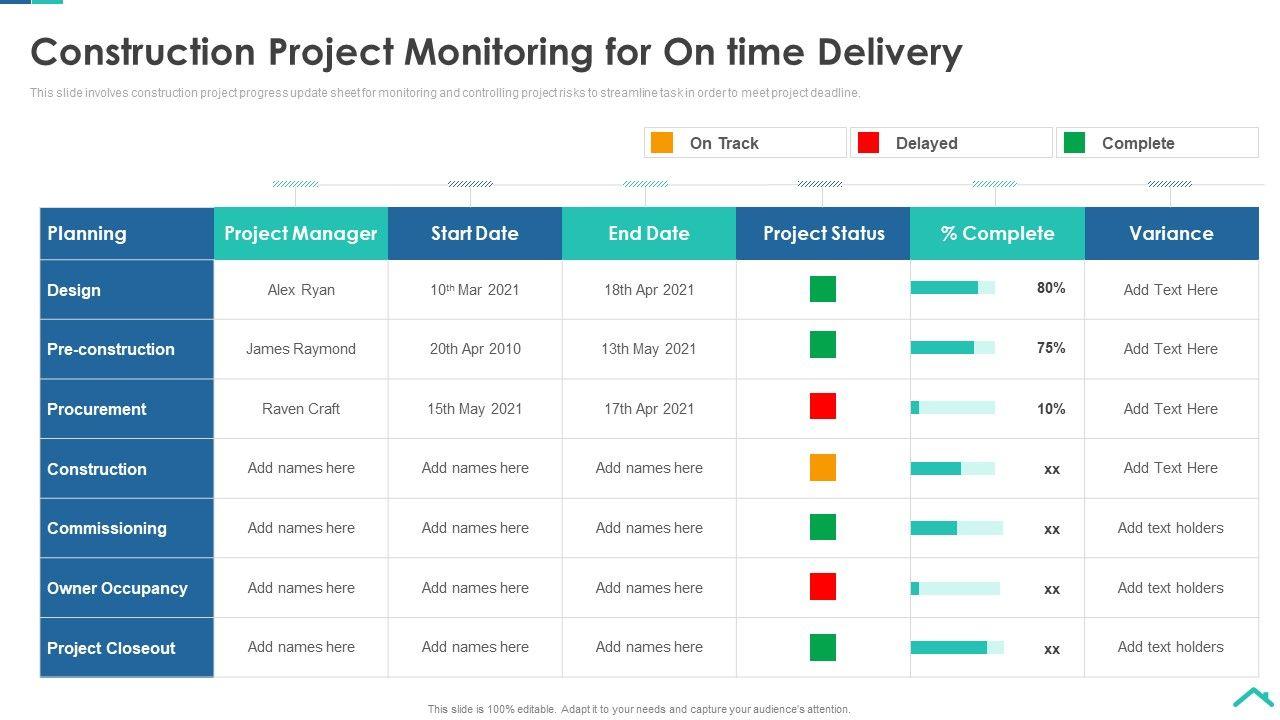Click the Owner Occupancy red status square
This screenshot has height=720, width=1280.
point(822,587)
